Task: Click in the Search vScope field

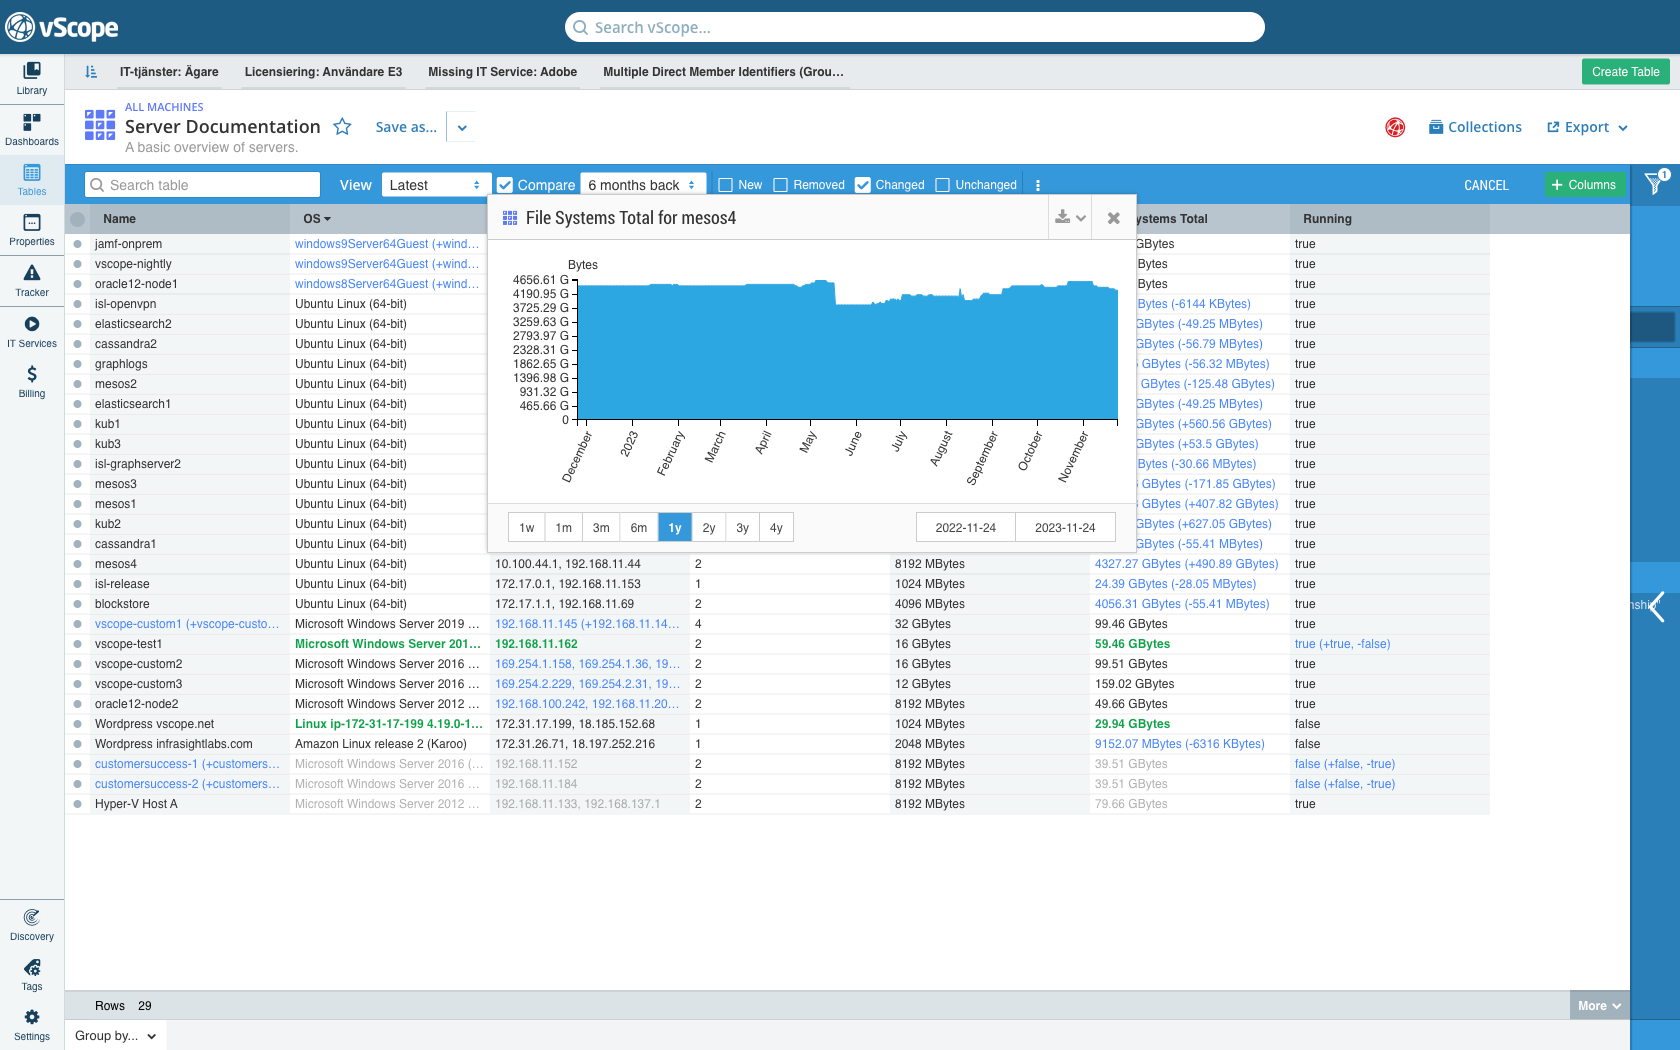Action: (x=915, y=27)
